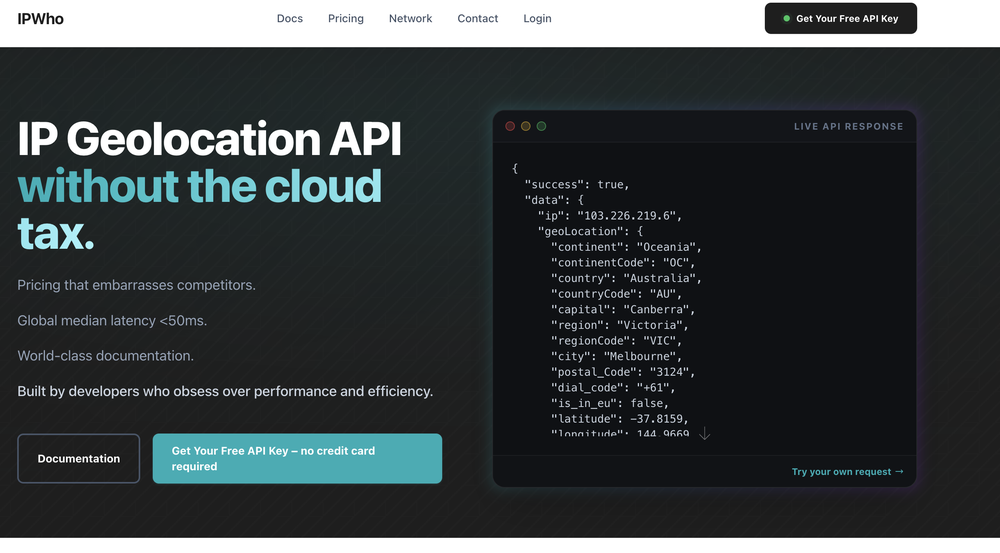
Task: Click the "data": { line
Action: pos(554,200)
